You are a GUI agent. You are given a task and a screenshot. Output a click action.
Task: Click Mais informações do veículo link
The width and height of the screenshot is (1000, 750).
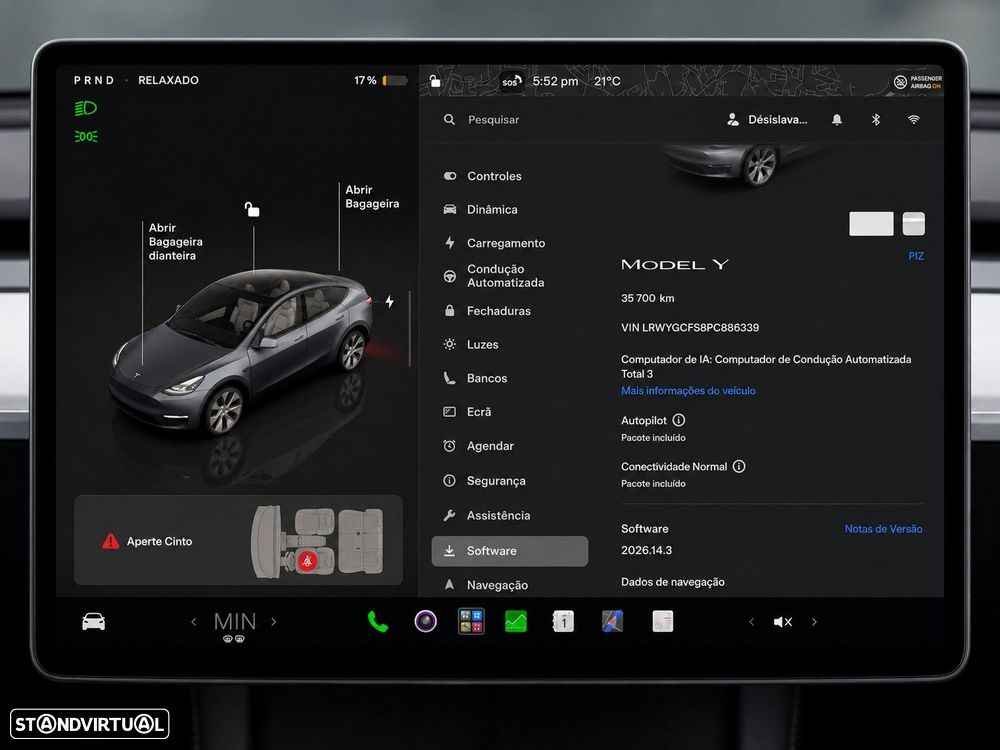click(688, 390)
